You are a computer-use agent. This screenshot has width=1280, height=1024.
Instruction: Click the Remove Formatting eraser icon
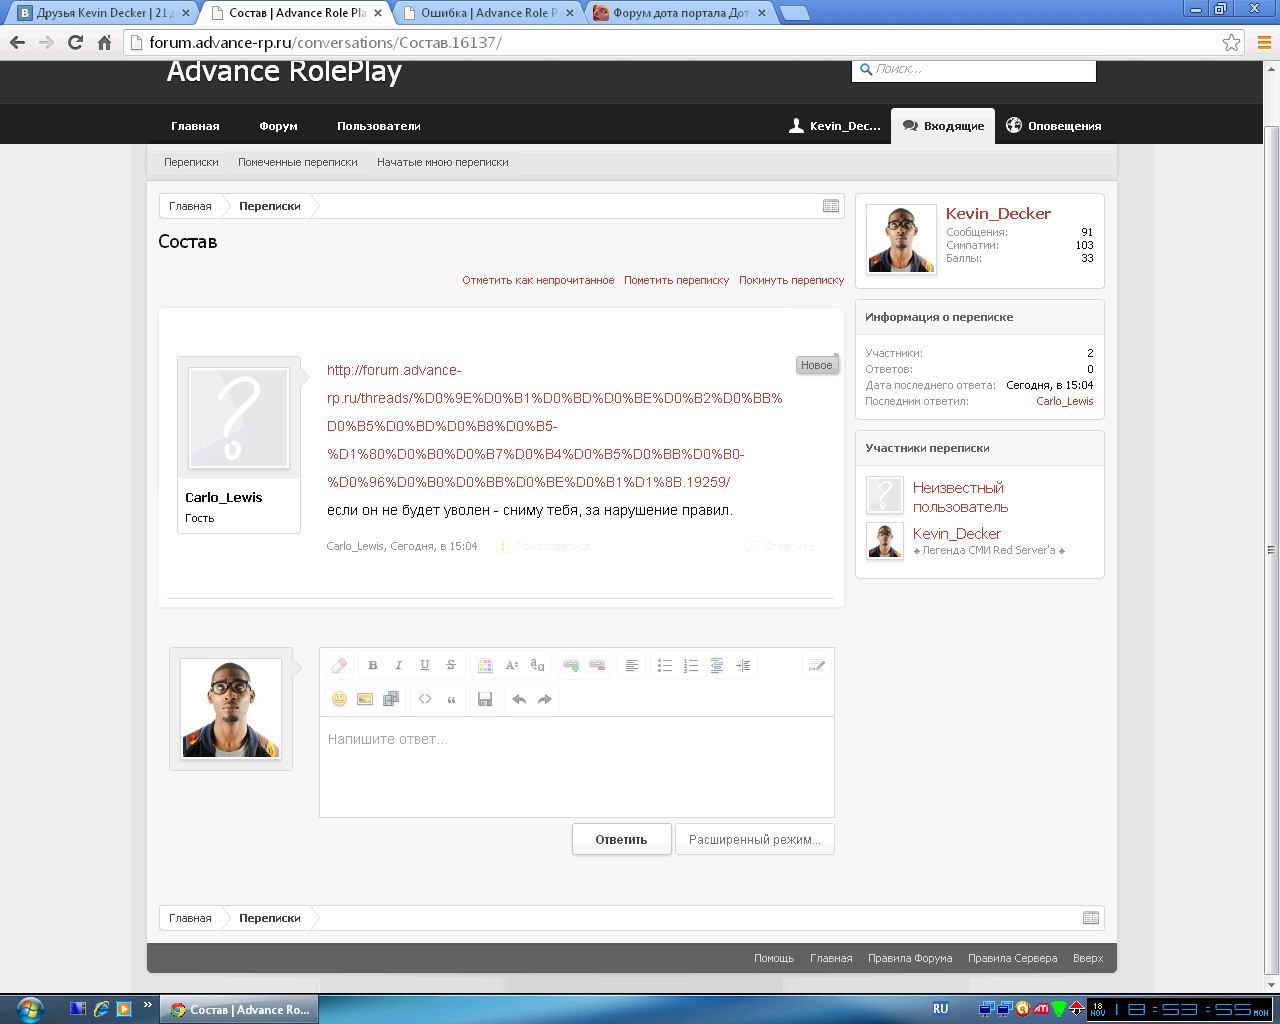coord(339,666)
